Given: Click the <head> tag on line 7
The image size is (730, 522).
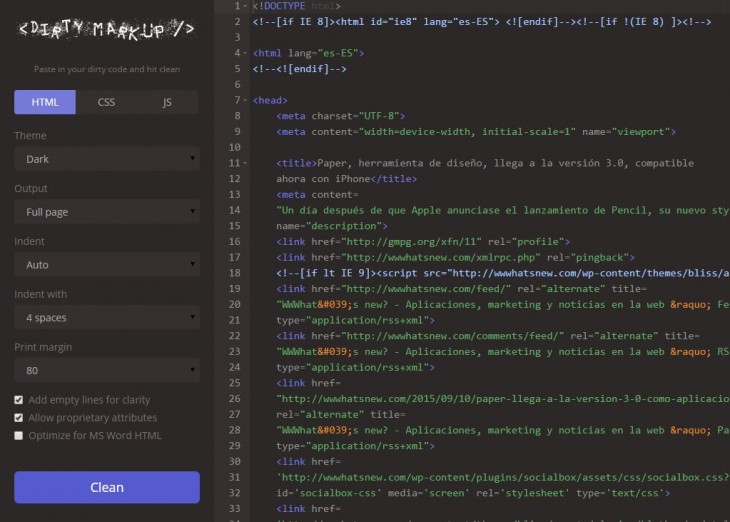Looking at the screenshot, I should pyautogui.click(x=270, y=100).
